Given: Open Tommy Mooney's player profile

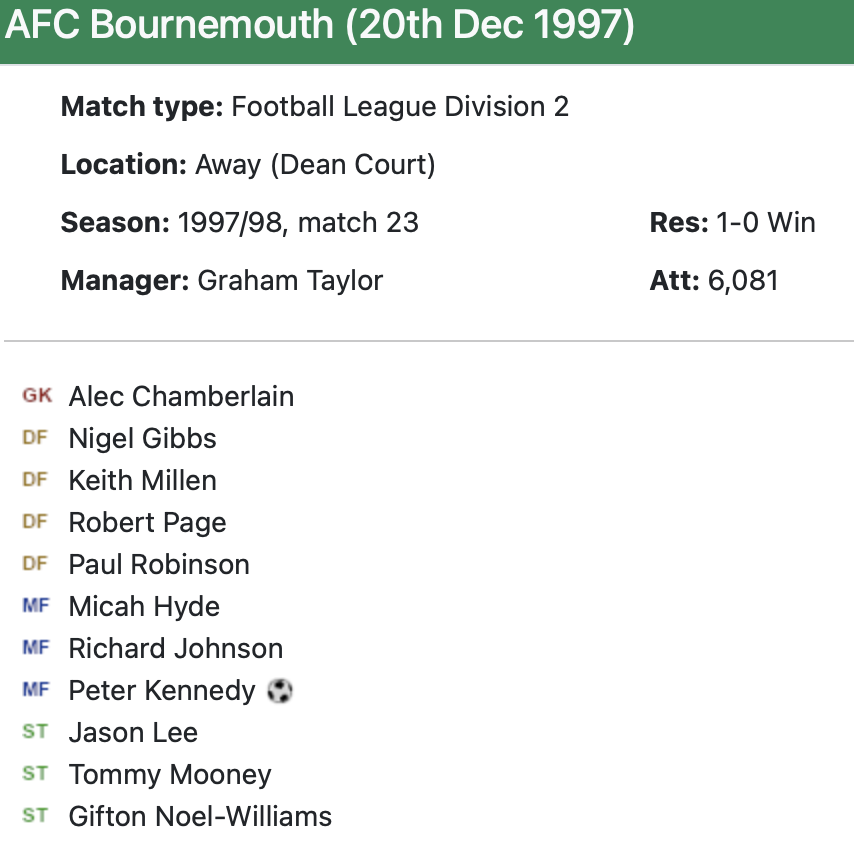Looking at the screenshot, I should click(170, 775).
